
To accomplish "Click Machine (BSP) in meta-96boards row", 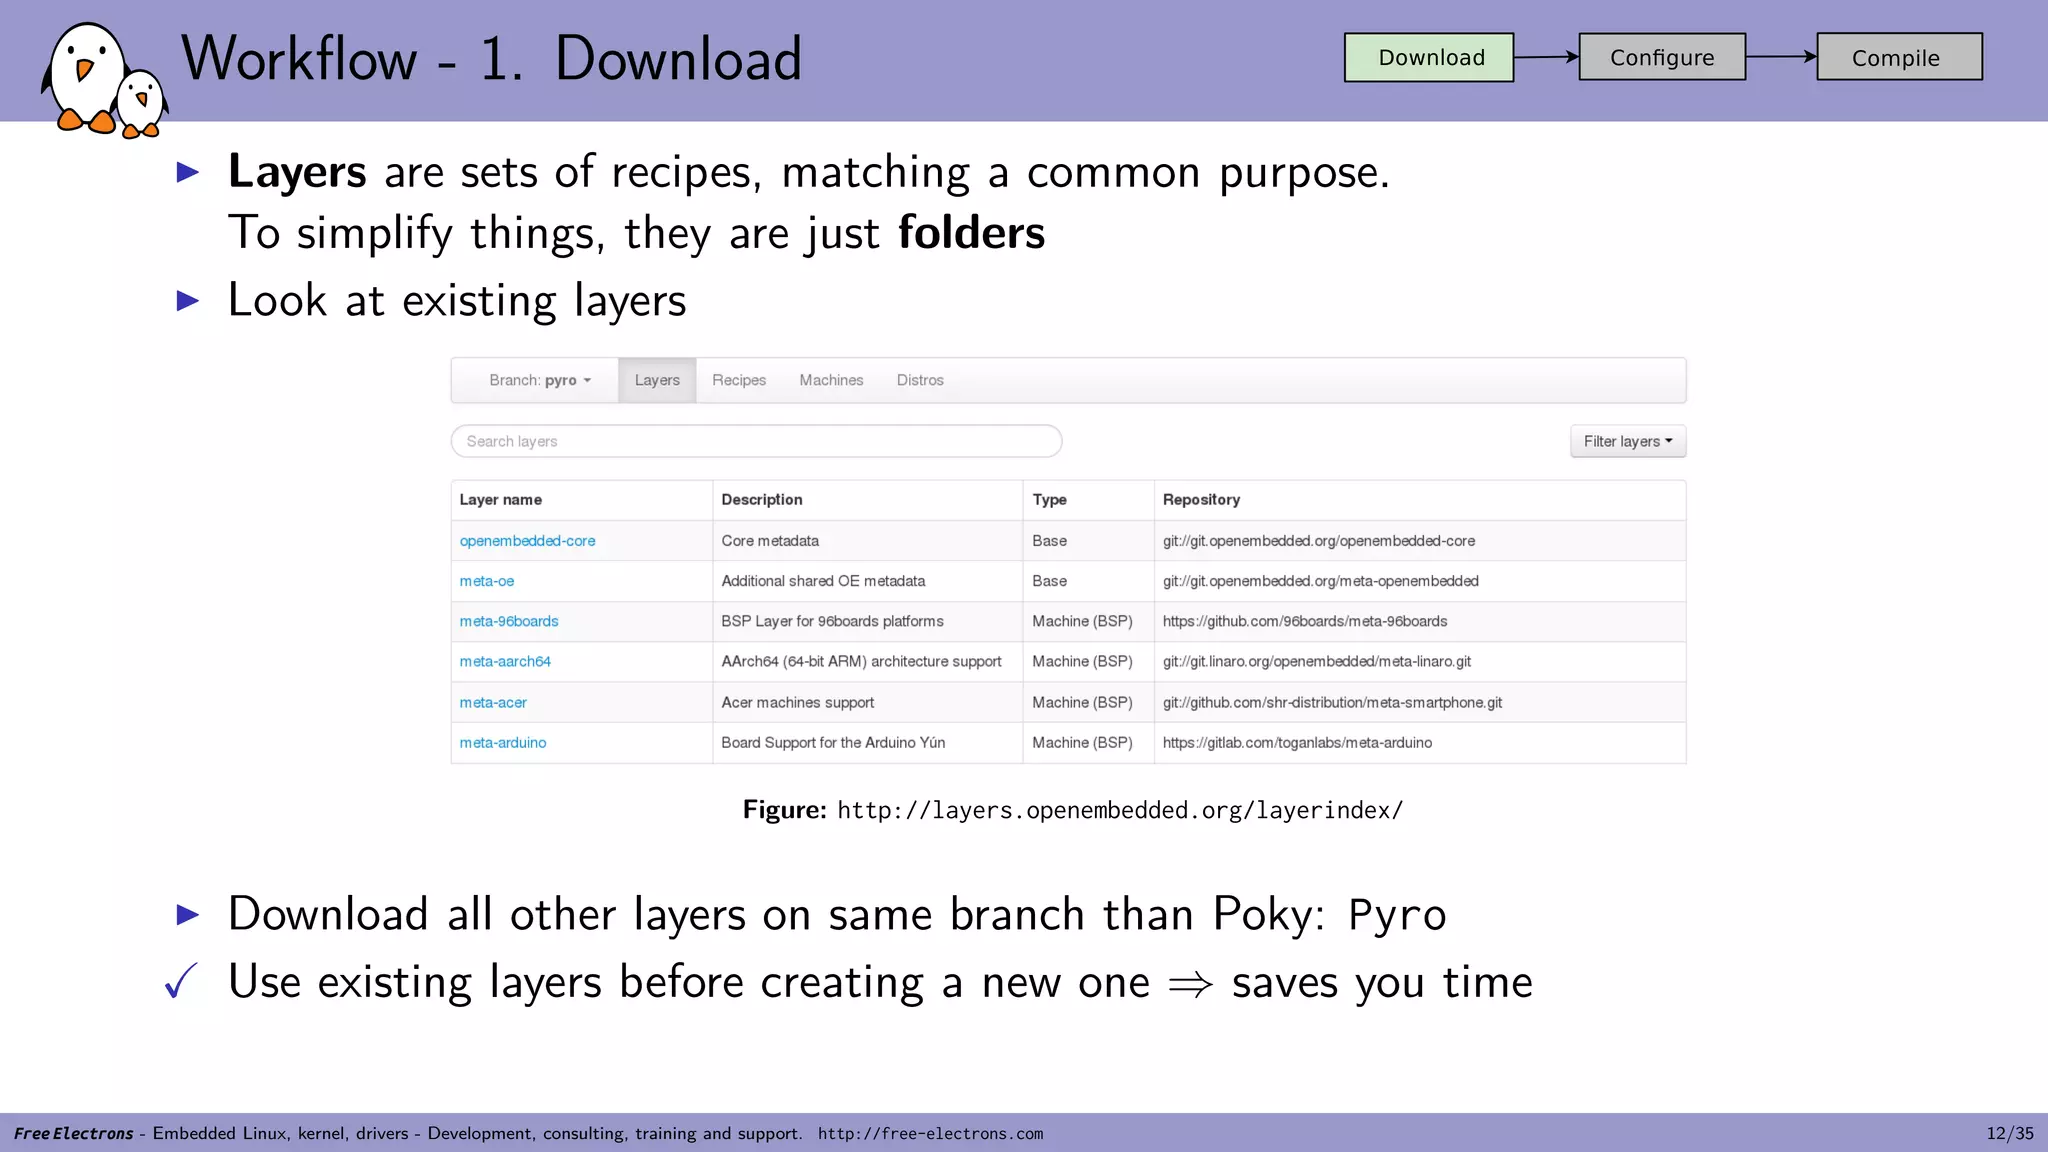I will pos(1082,621).
